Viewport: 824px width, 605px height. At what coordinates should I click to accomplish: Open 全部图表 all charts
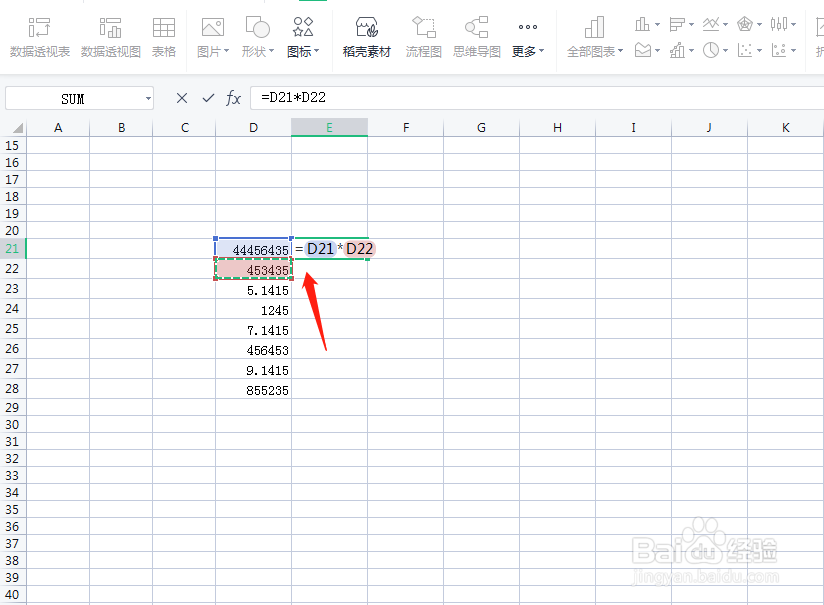[x=595, y=37]
